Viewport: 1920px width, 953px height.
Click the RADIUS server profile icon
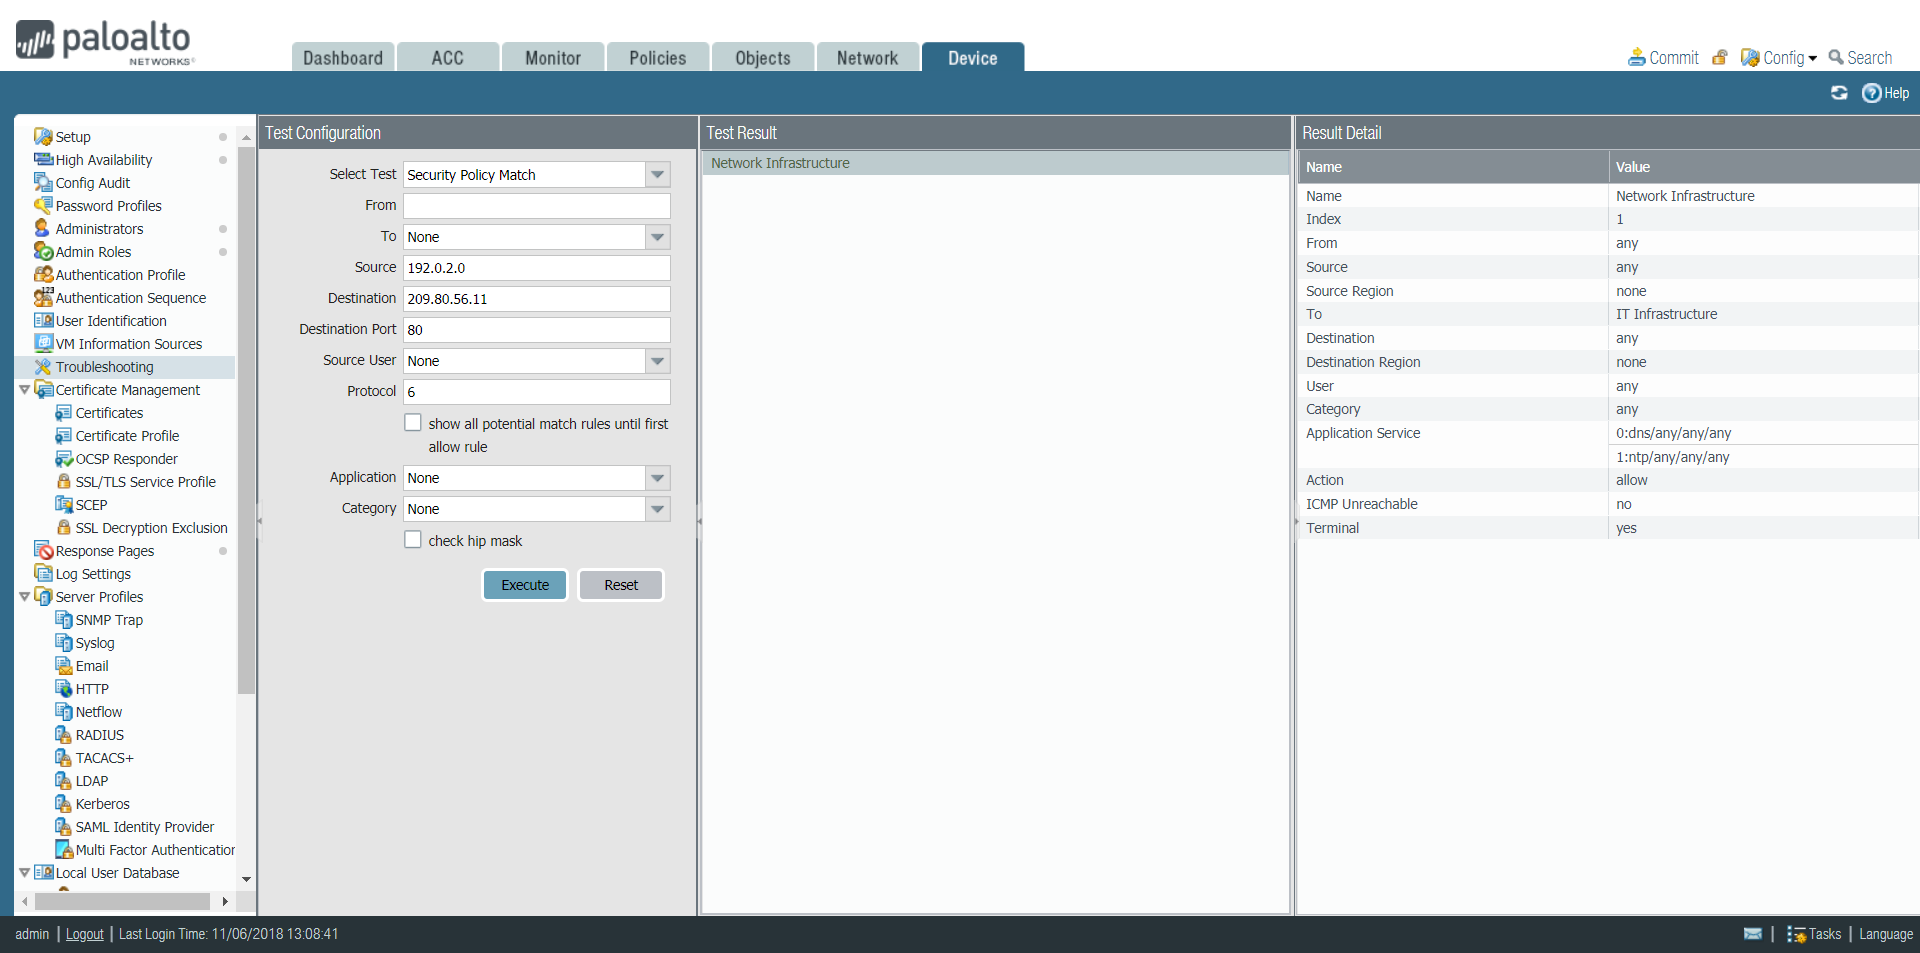64,735
